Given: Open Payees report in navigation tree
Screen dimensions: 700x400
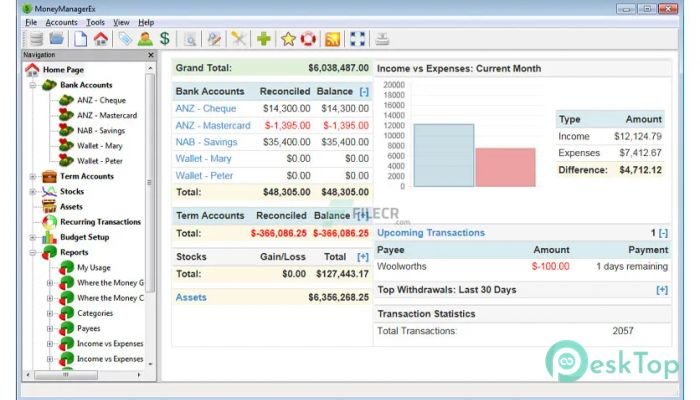Looking at the screenshot, I should click(88, 328).
